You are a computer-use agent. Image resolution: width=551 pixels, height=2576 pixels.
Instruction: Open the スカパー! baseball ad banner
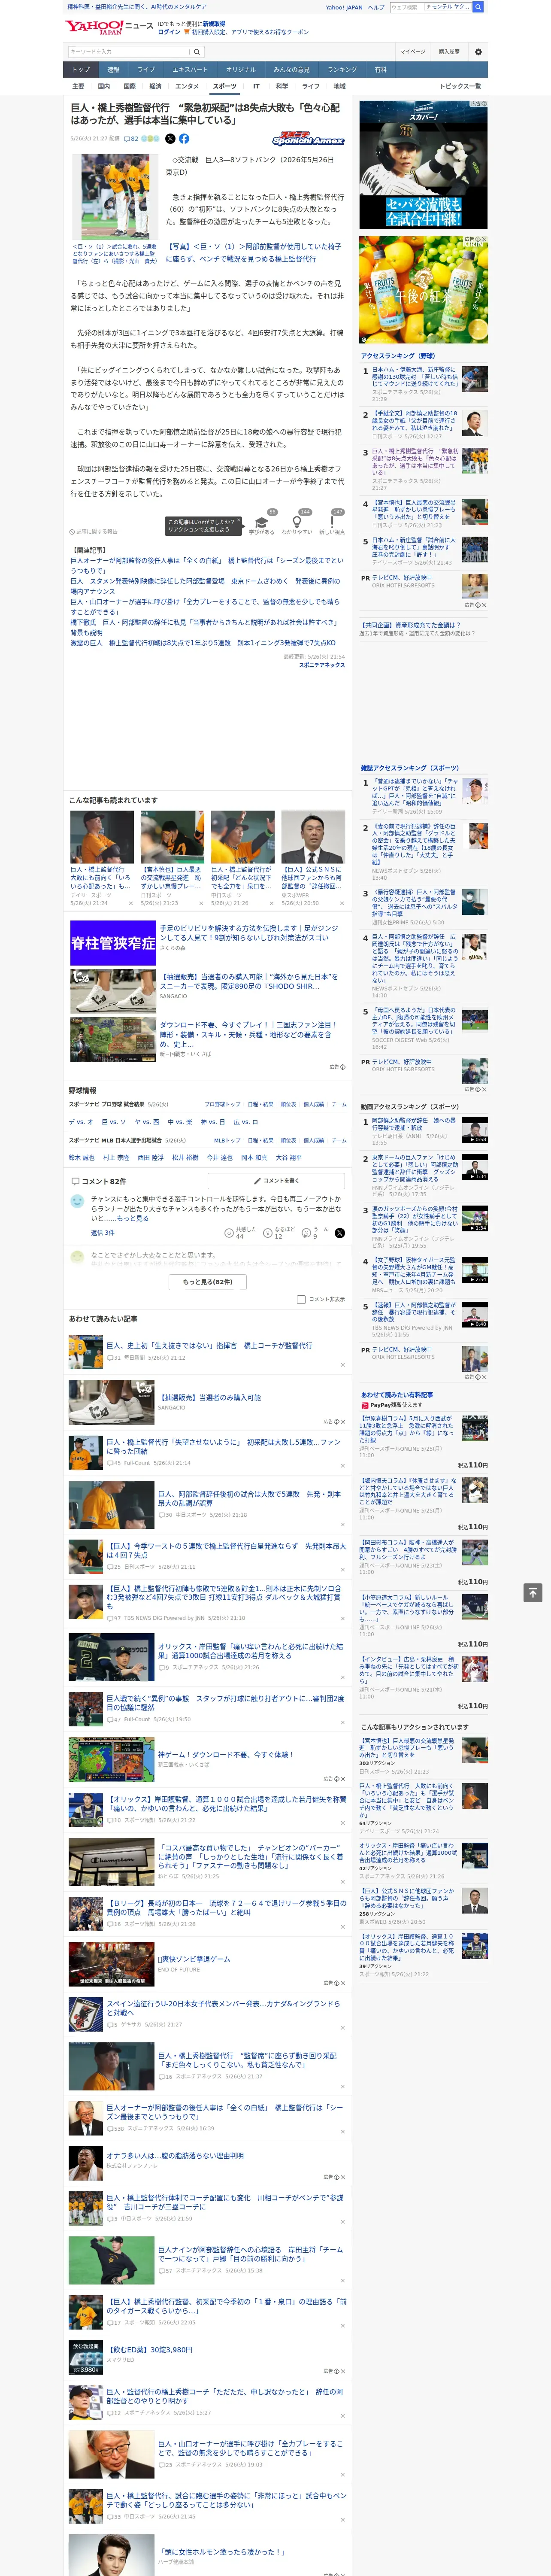coord(423,165)
